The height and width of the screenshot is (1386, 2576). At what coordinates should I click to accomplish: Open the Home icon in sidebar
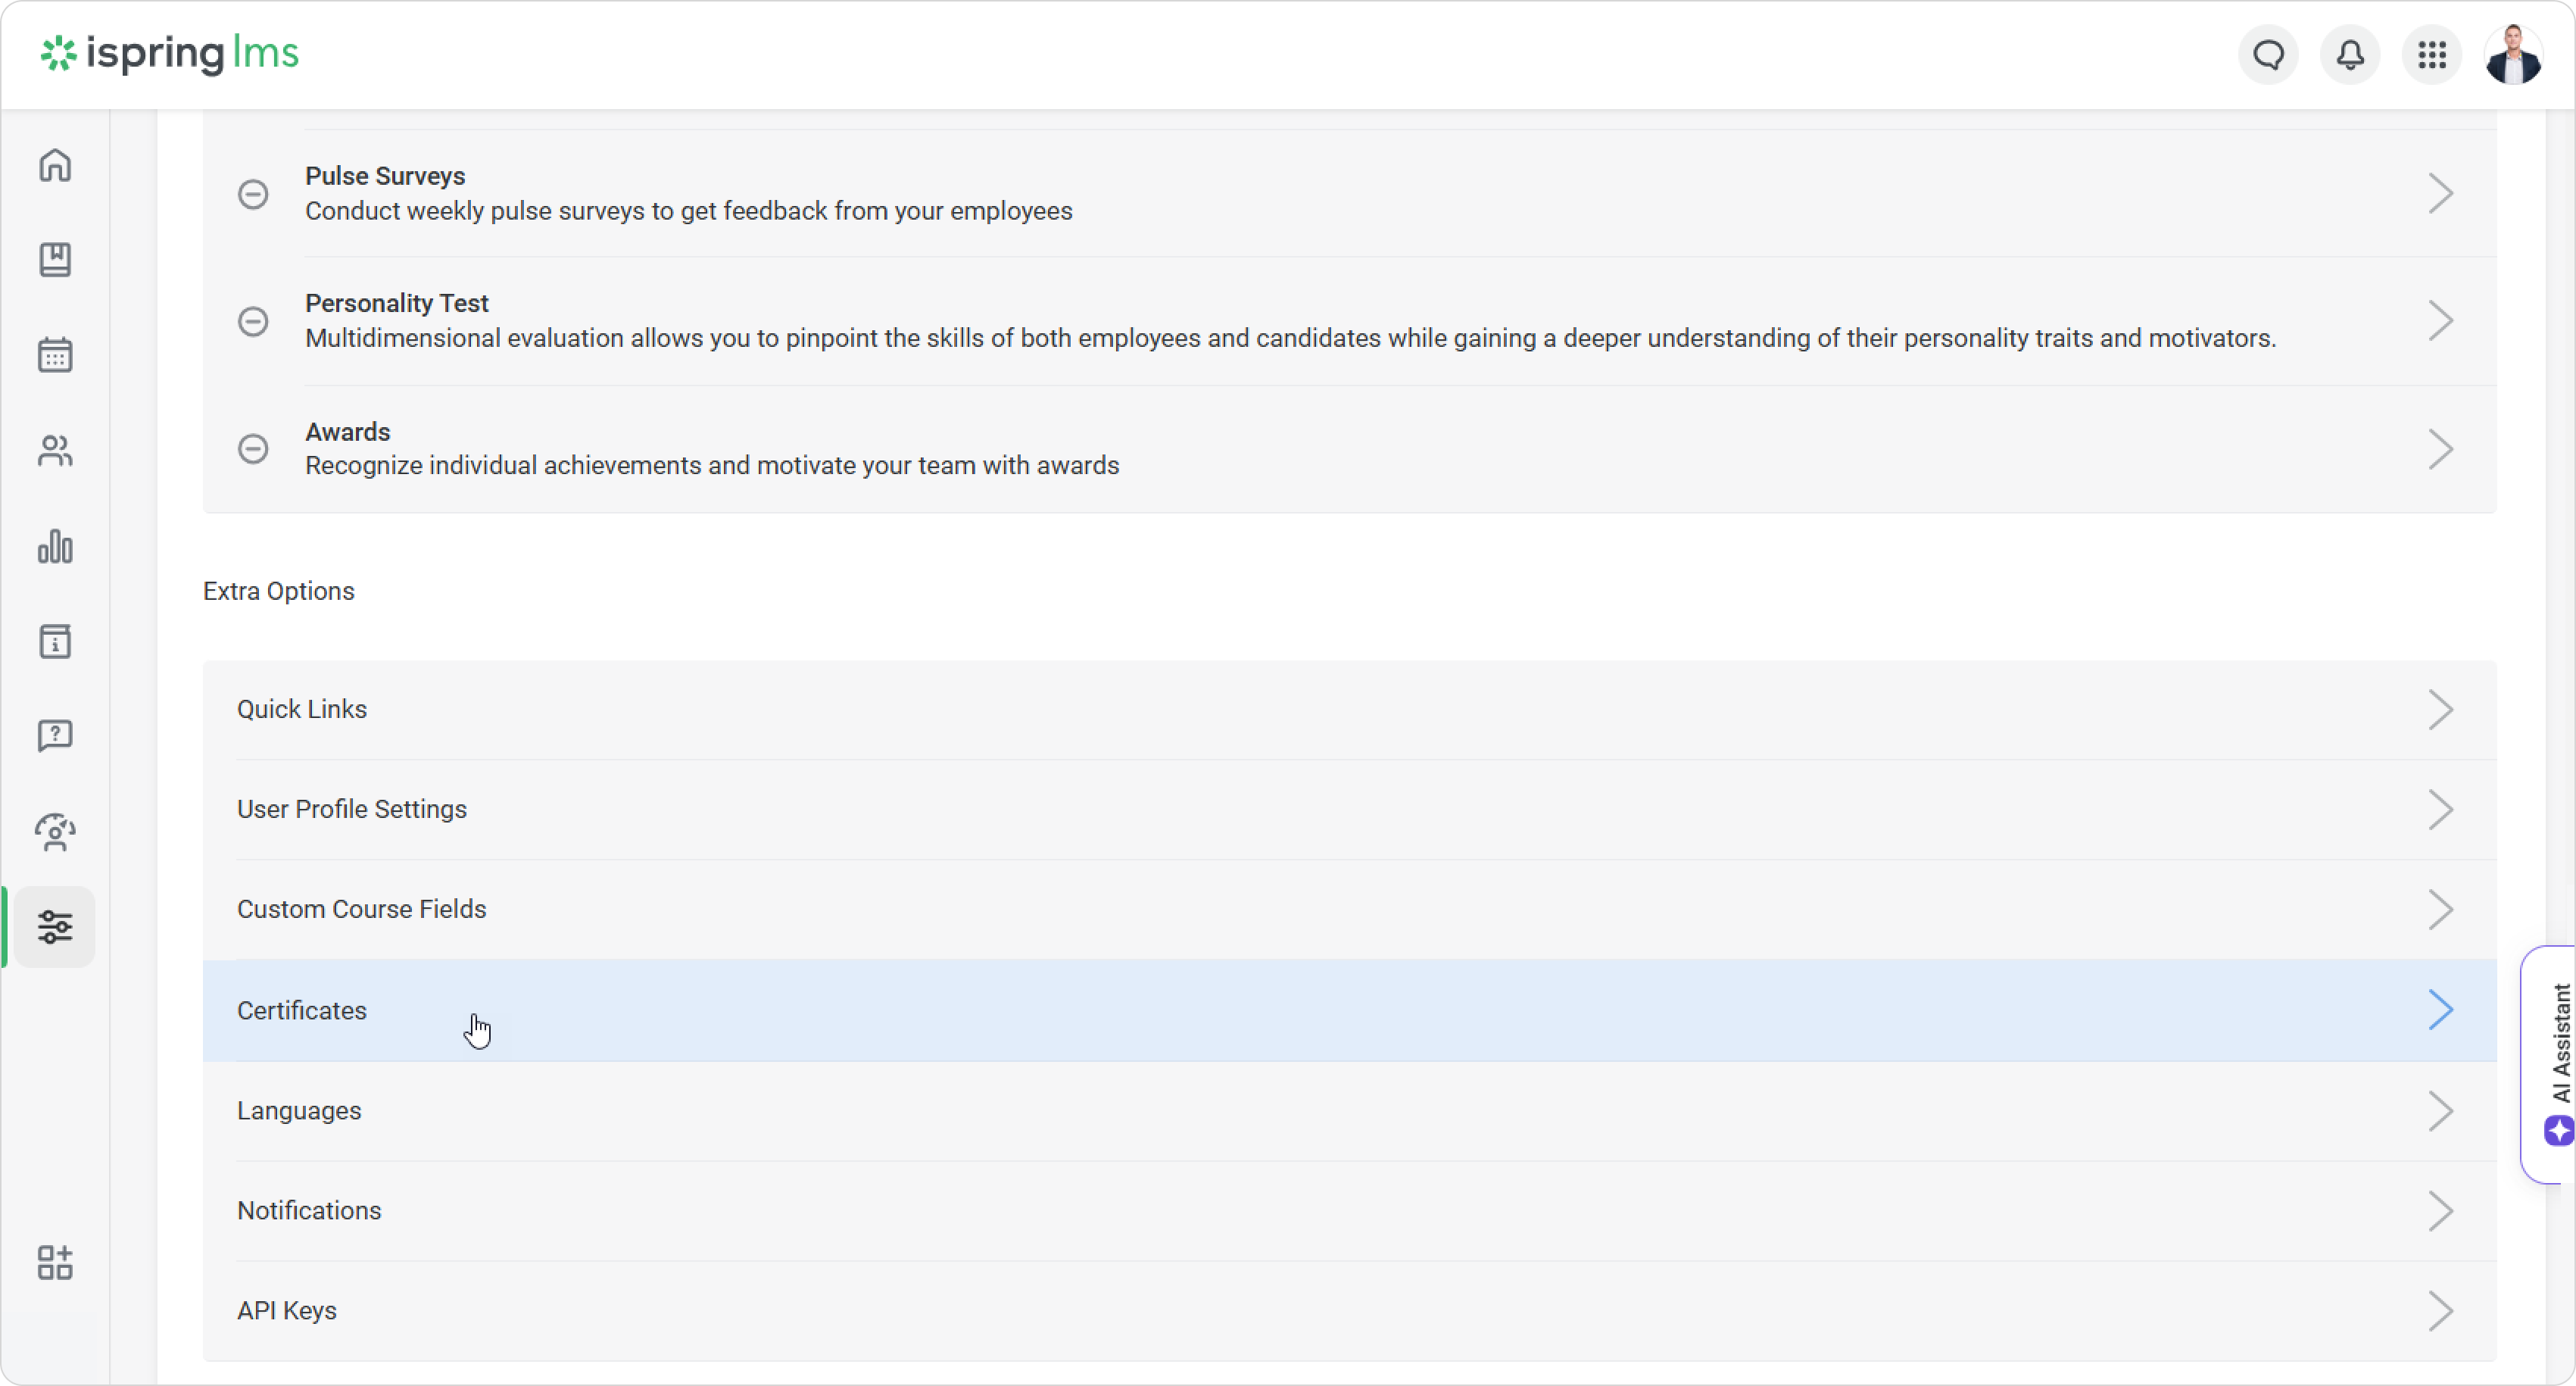coord(55,165)
